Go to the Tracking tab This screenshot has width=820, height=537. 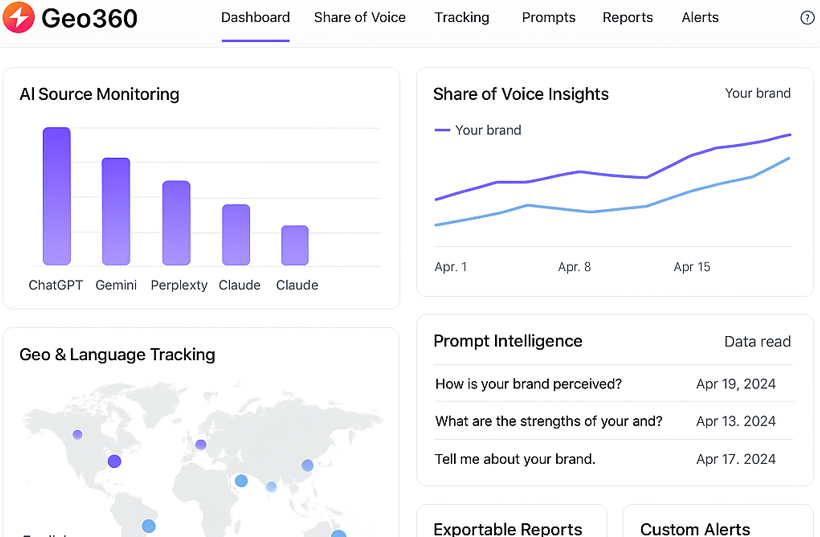click(x=462, y=18)
